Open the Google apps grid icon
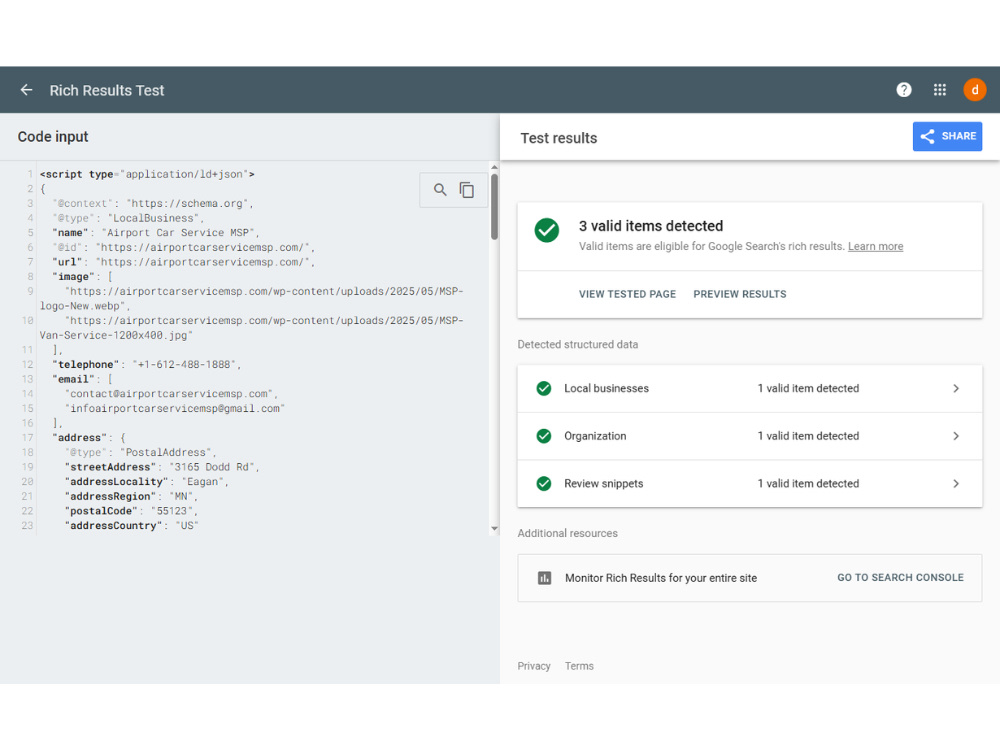 tap(939, 90)
